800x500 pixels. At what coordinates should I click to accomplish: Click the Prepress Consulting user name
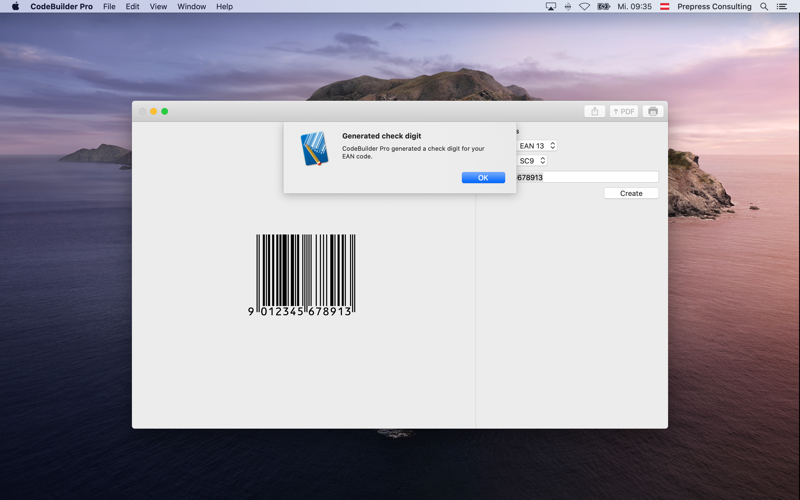coord(714,7)
